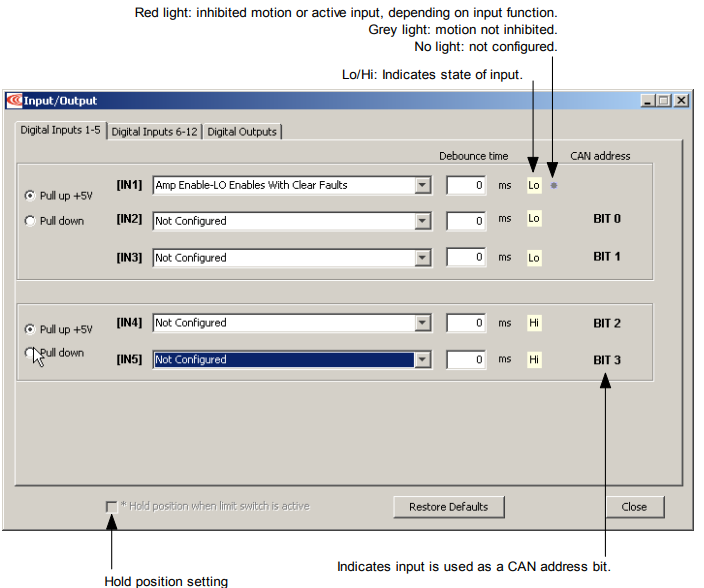The width and height of the screenshot is (704, 588).
Task: Click the [IN2] label
Action: [x=129, y=219]
